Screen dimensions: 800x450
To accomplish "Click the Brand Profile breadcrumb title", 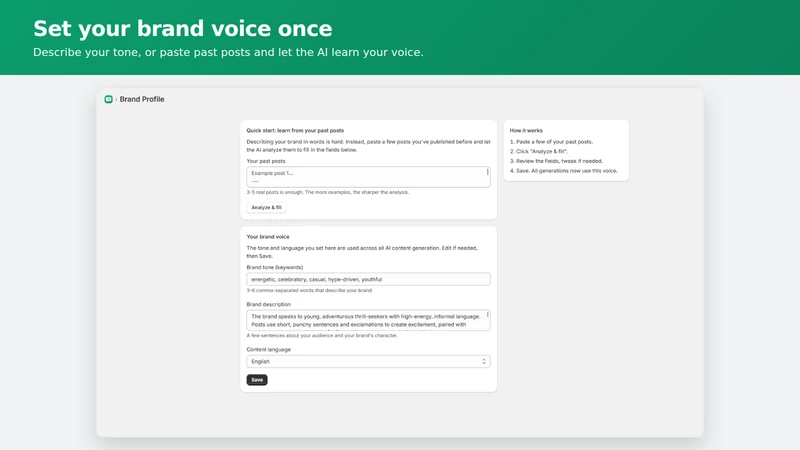I will [142, 99].
